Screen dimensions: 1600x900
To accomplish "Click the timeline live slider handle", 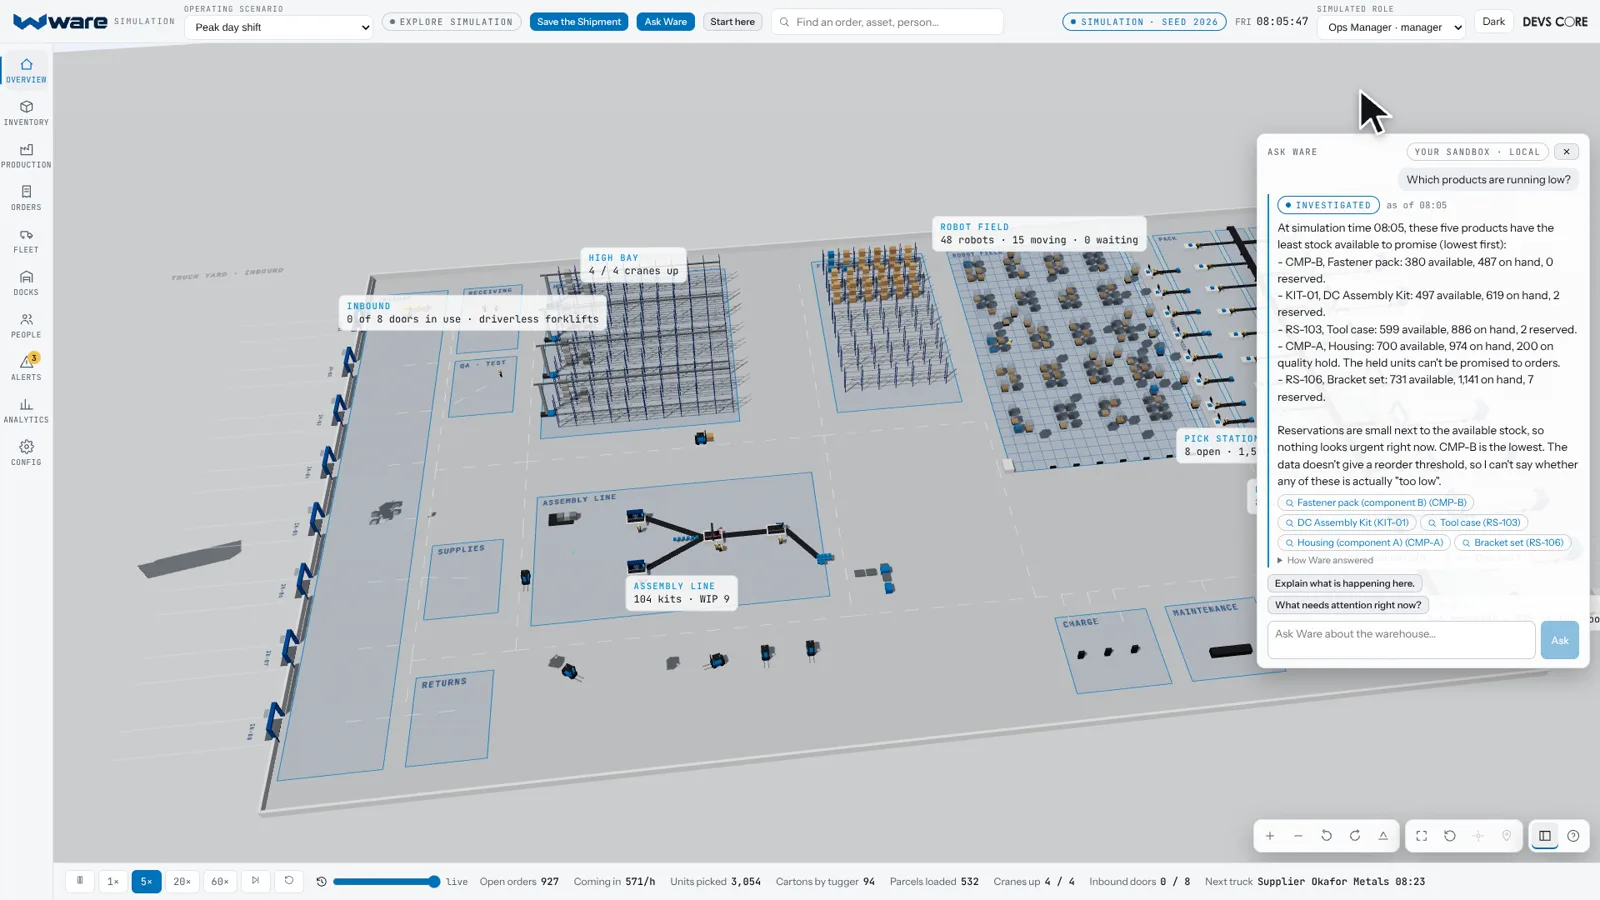I will pyautogui.click(x=434, y=882).
